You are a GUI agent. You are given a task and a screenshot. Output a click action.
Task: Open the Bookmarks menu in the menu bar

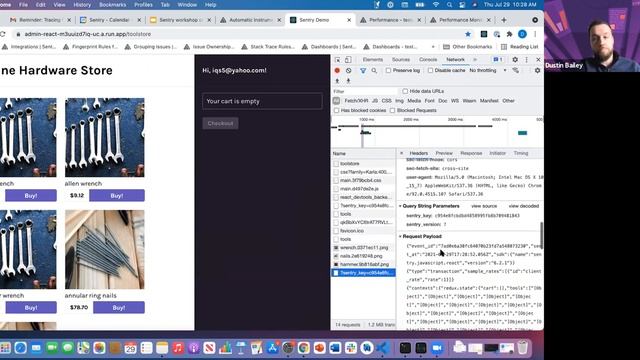(x=112, y=5)
